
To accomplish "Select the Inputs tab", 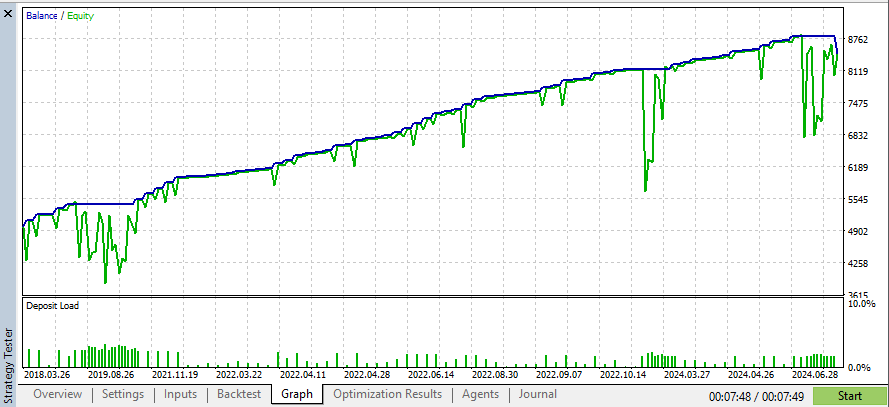I will click(x=180, y=394).
